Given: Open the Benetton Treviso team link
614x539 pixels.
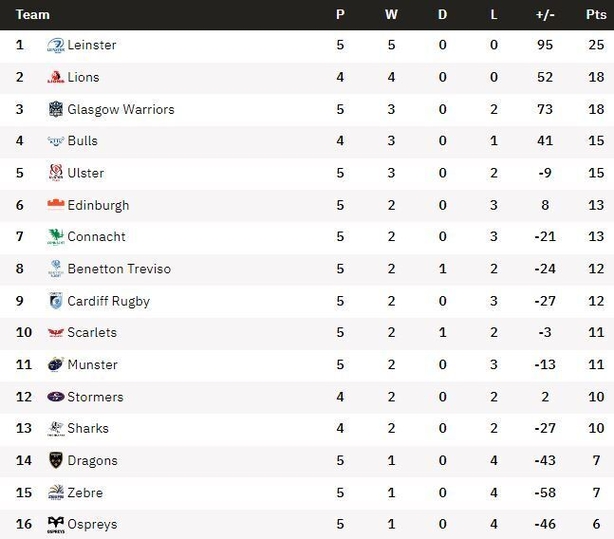Looking at the screenshot, I should click(x=119, y=269).
